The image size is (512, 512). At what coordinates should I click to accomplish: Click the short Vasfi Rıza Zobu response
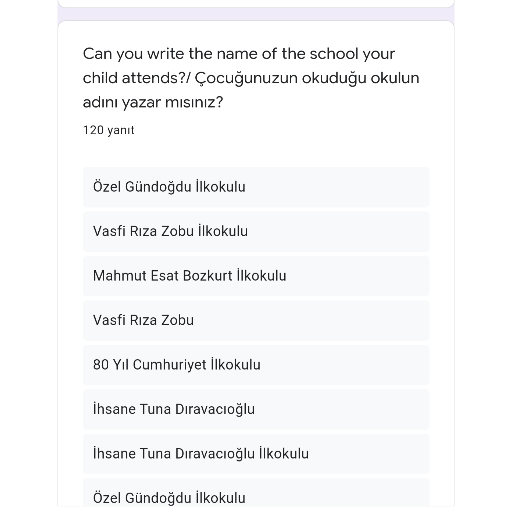click(256, 320)
